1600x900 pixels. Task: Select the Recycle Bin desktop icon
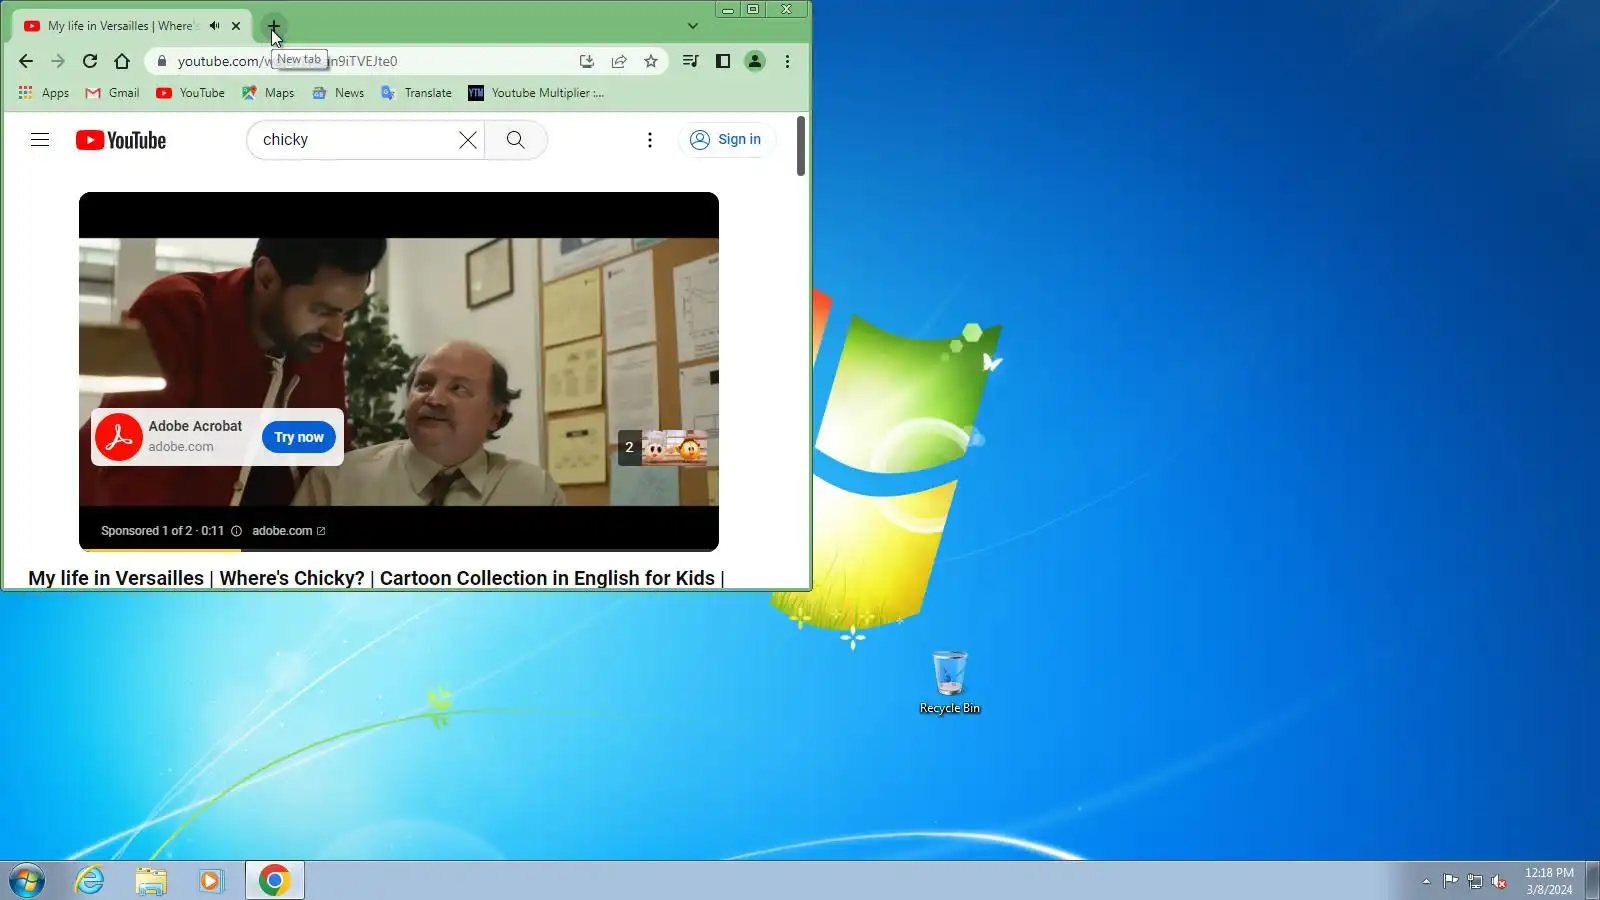[950, 682]
